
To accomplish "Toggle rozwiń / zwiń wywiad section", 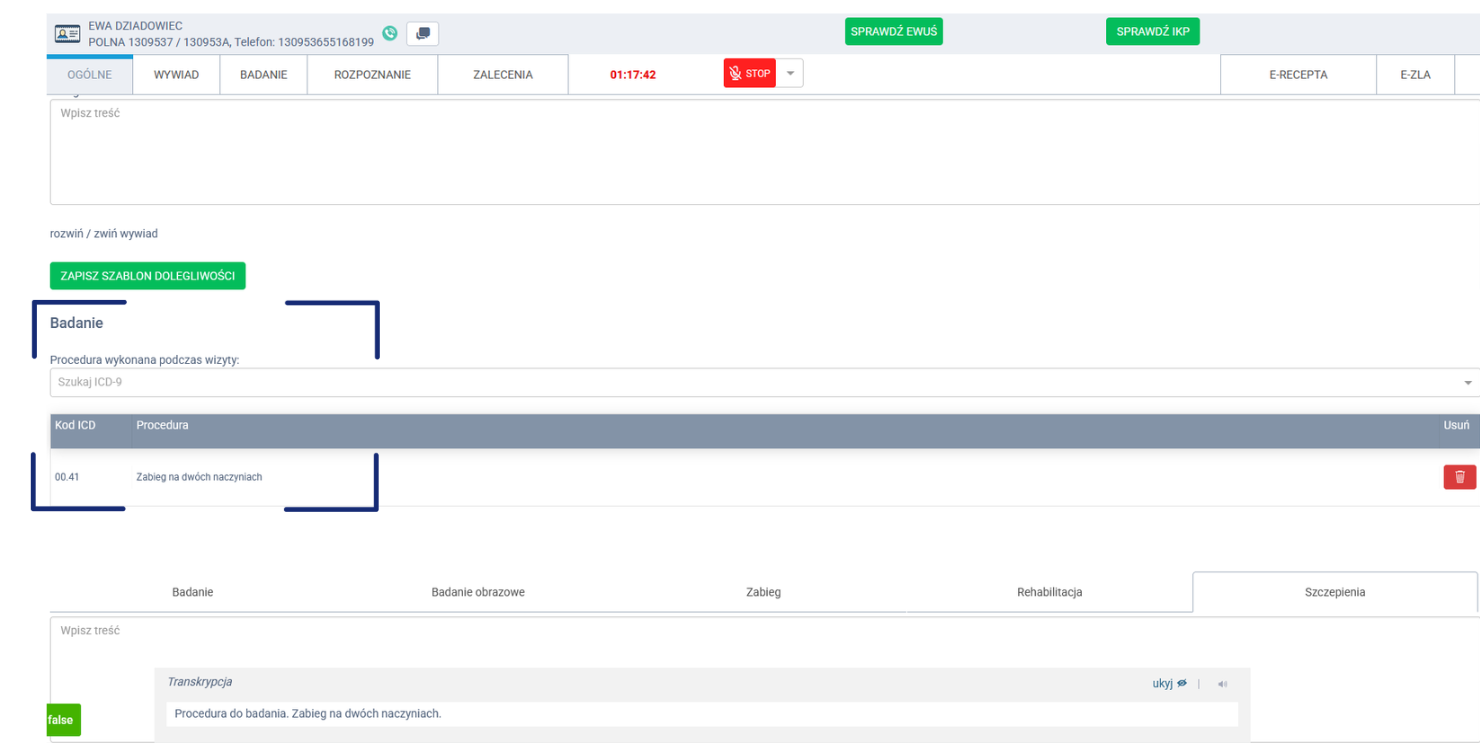I will click(104, 234).
